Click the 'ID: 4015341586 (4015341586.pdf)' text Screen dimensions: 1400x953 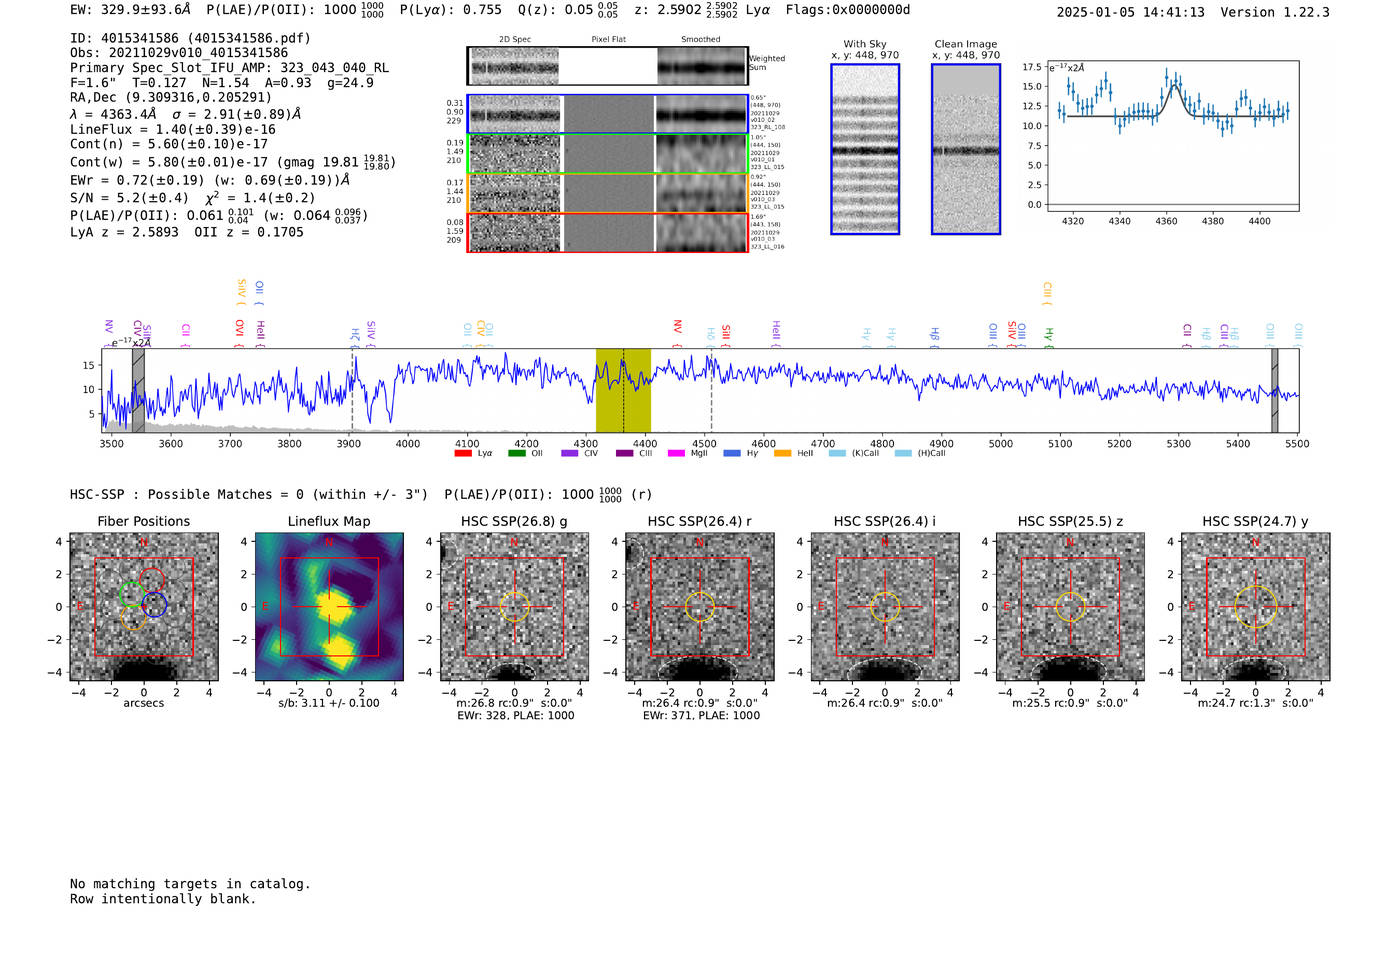click(190, 38)
